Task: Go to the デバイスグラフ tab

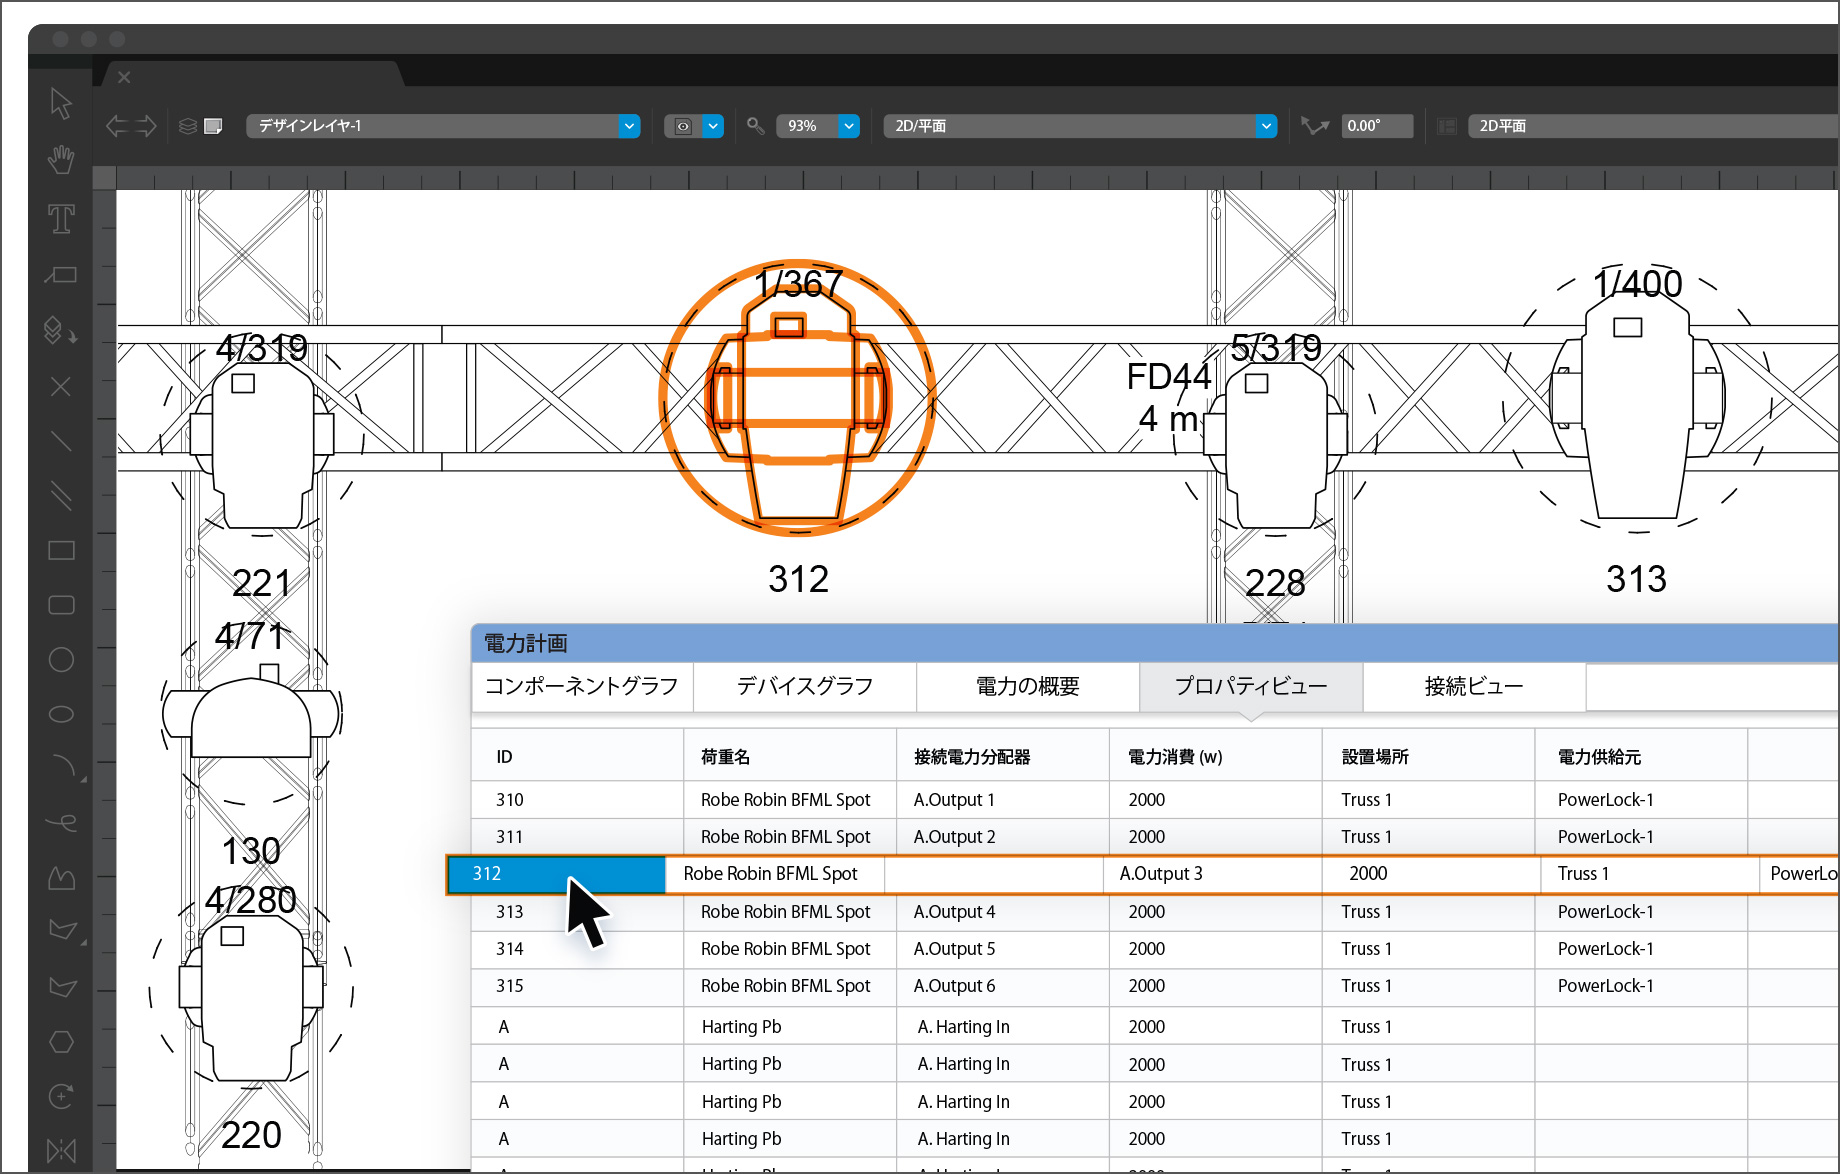Action: click(804, 686)
